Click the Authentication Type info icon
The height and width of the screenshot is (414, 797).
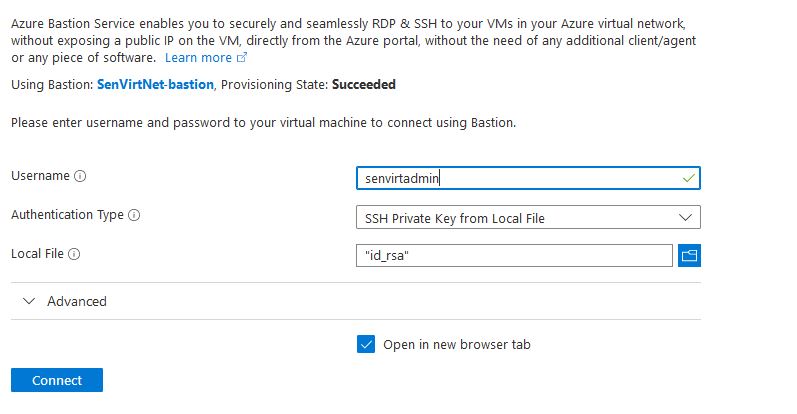[x=134, y=215]
